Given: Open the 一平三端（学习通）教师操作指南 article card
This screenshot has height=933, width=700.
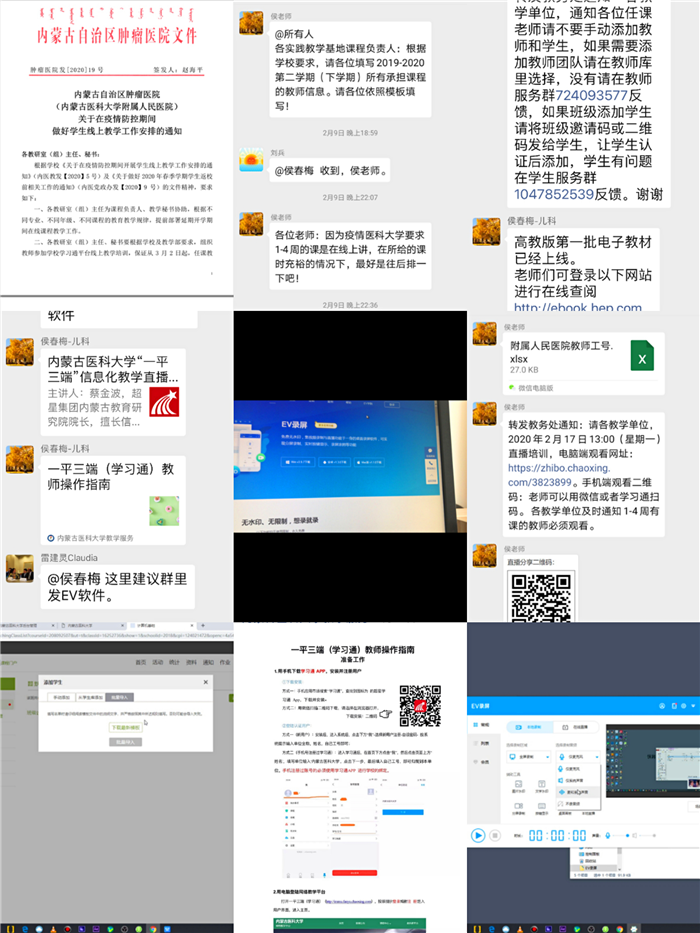Looking at the screenshot, I should (x=113, y=500).
